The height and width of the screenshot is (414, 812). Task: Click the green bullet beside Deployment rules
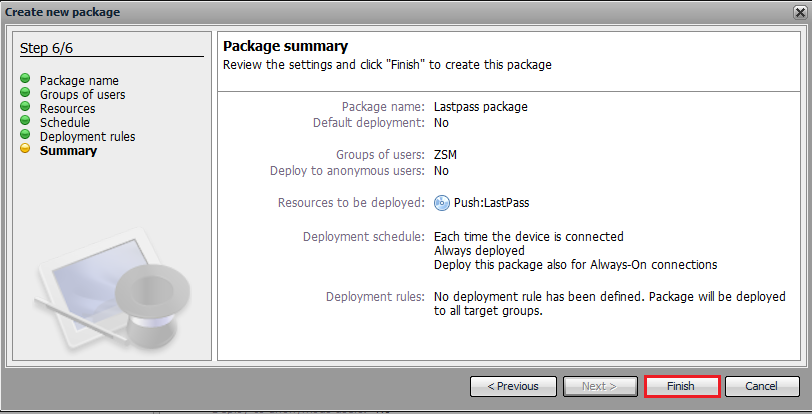25,135
